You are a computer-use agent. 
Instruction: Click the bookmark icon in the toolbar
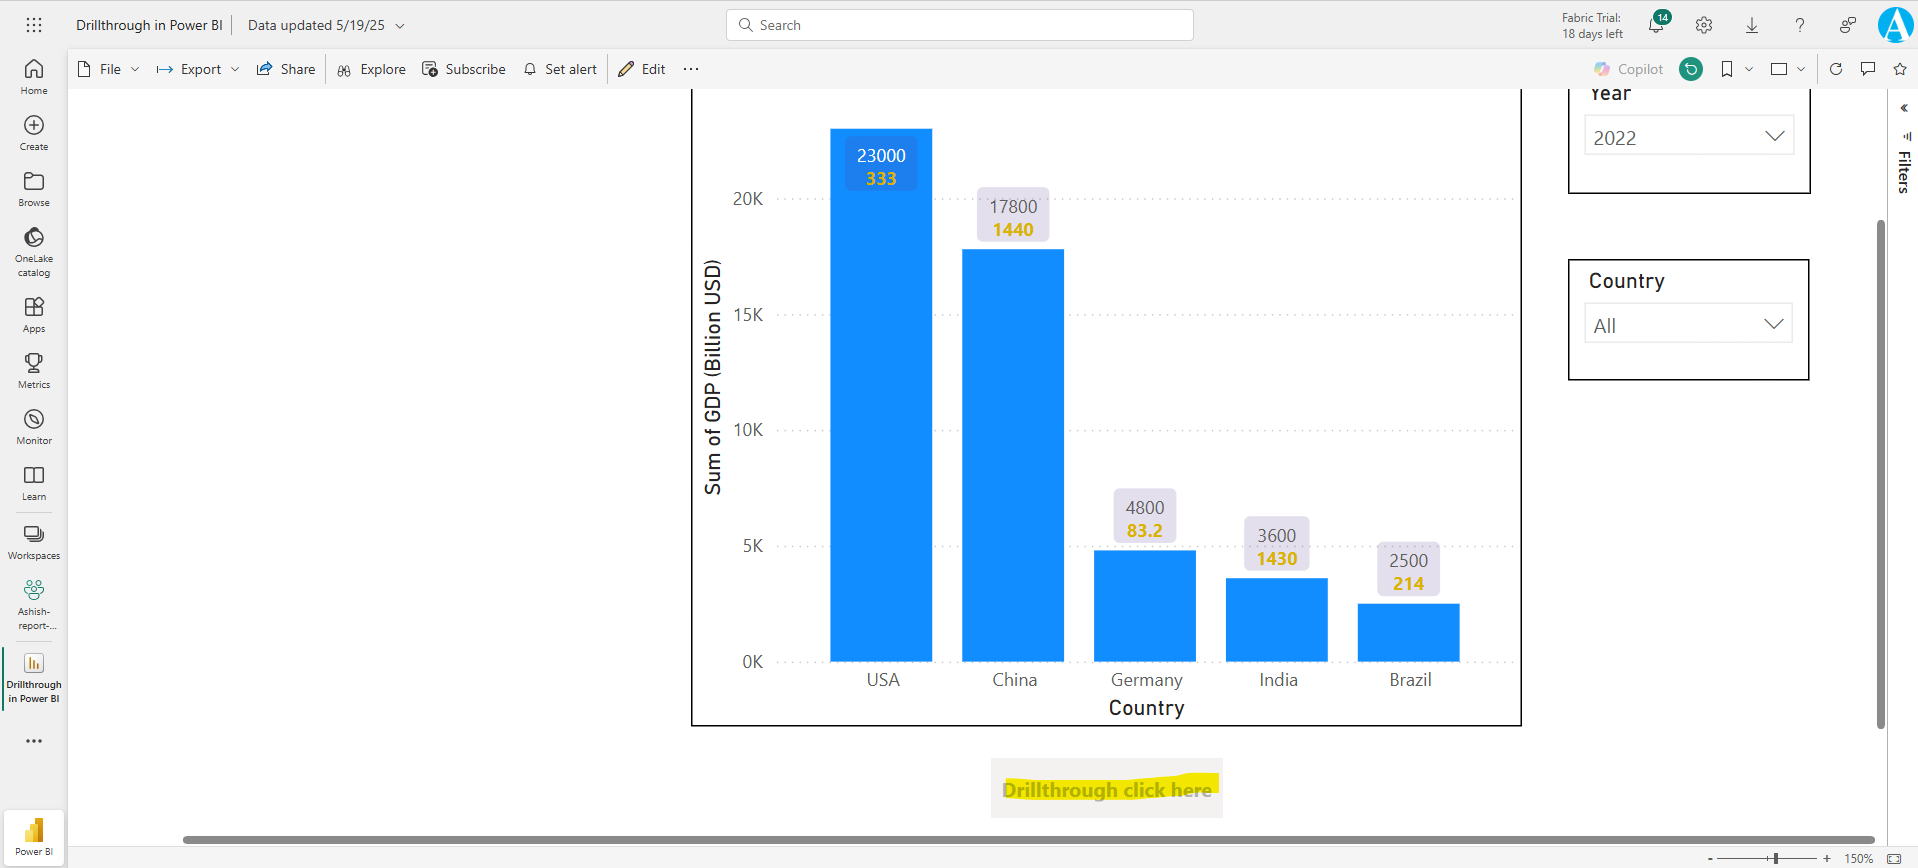pos(1727,69)
